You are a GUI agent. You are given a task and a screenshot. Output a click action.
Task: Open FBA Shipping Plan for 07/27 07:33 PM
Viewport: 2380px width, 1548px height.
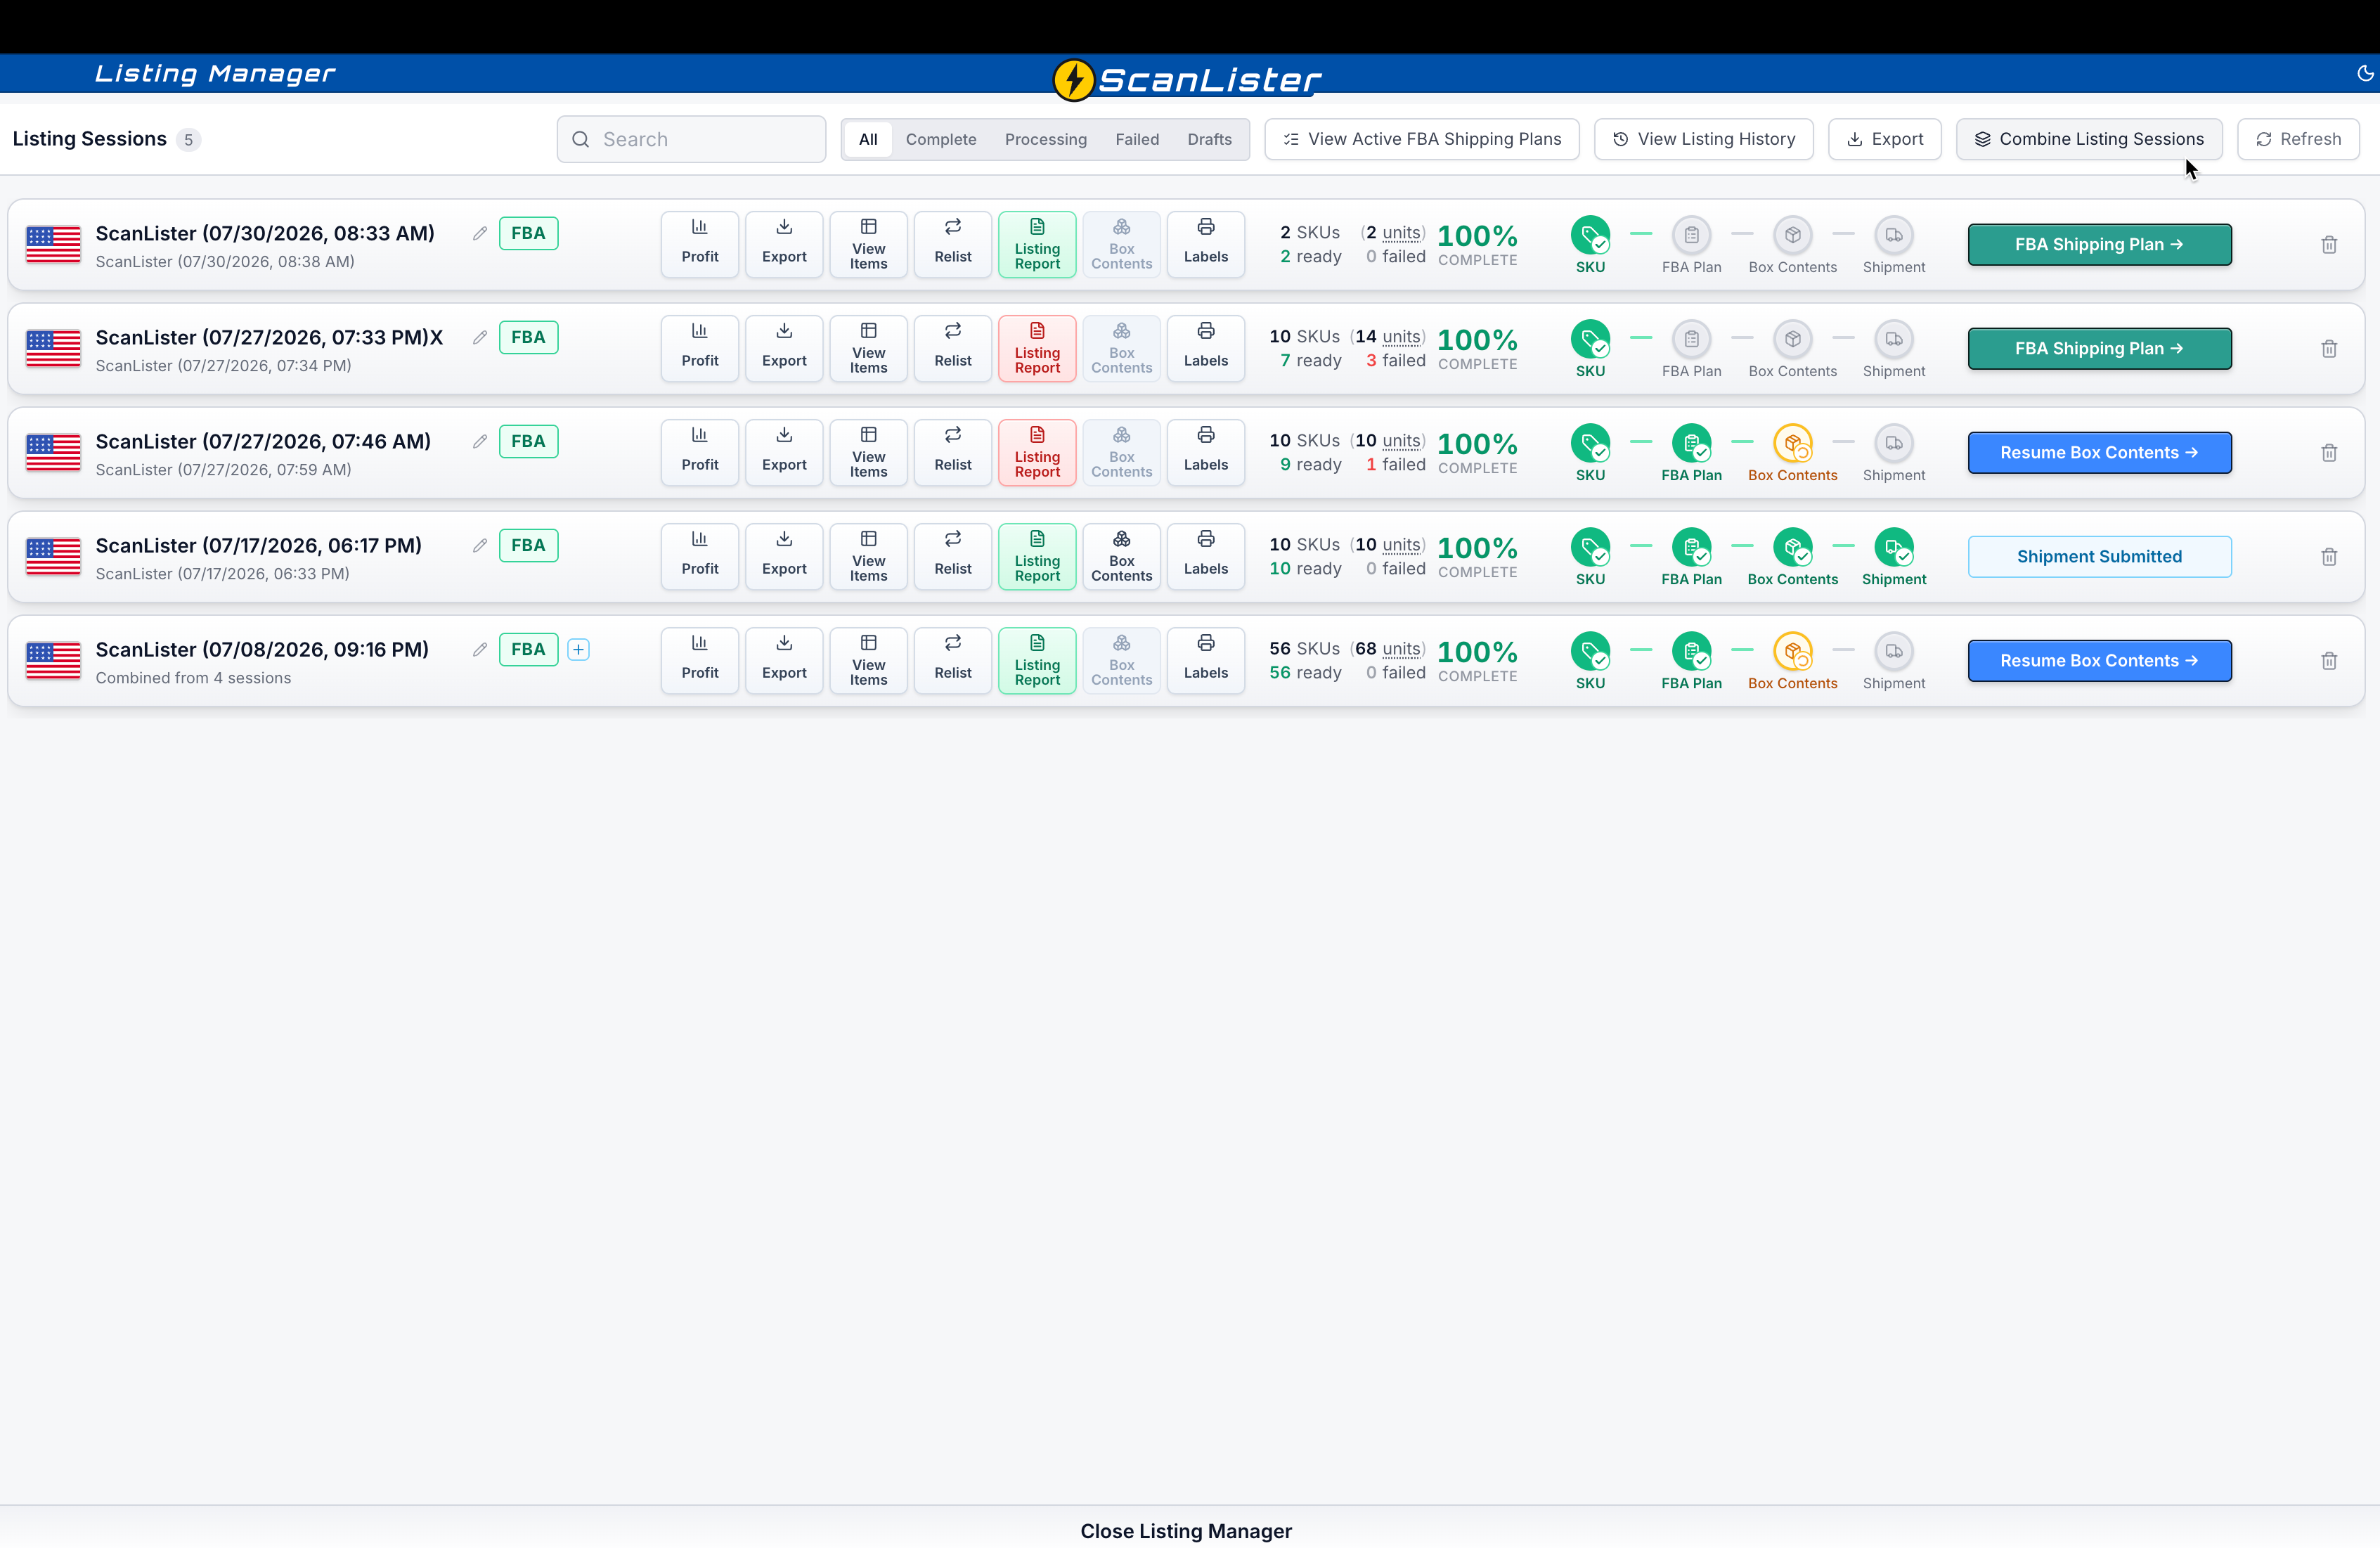2099,349
